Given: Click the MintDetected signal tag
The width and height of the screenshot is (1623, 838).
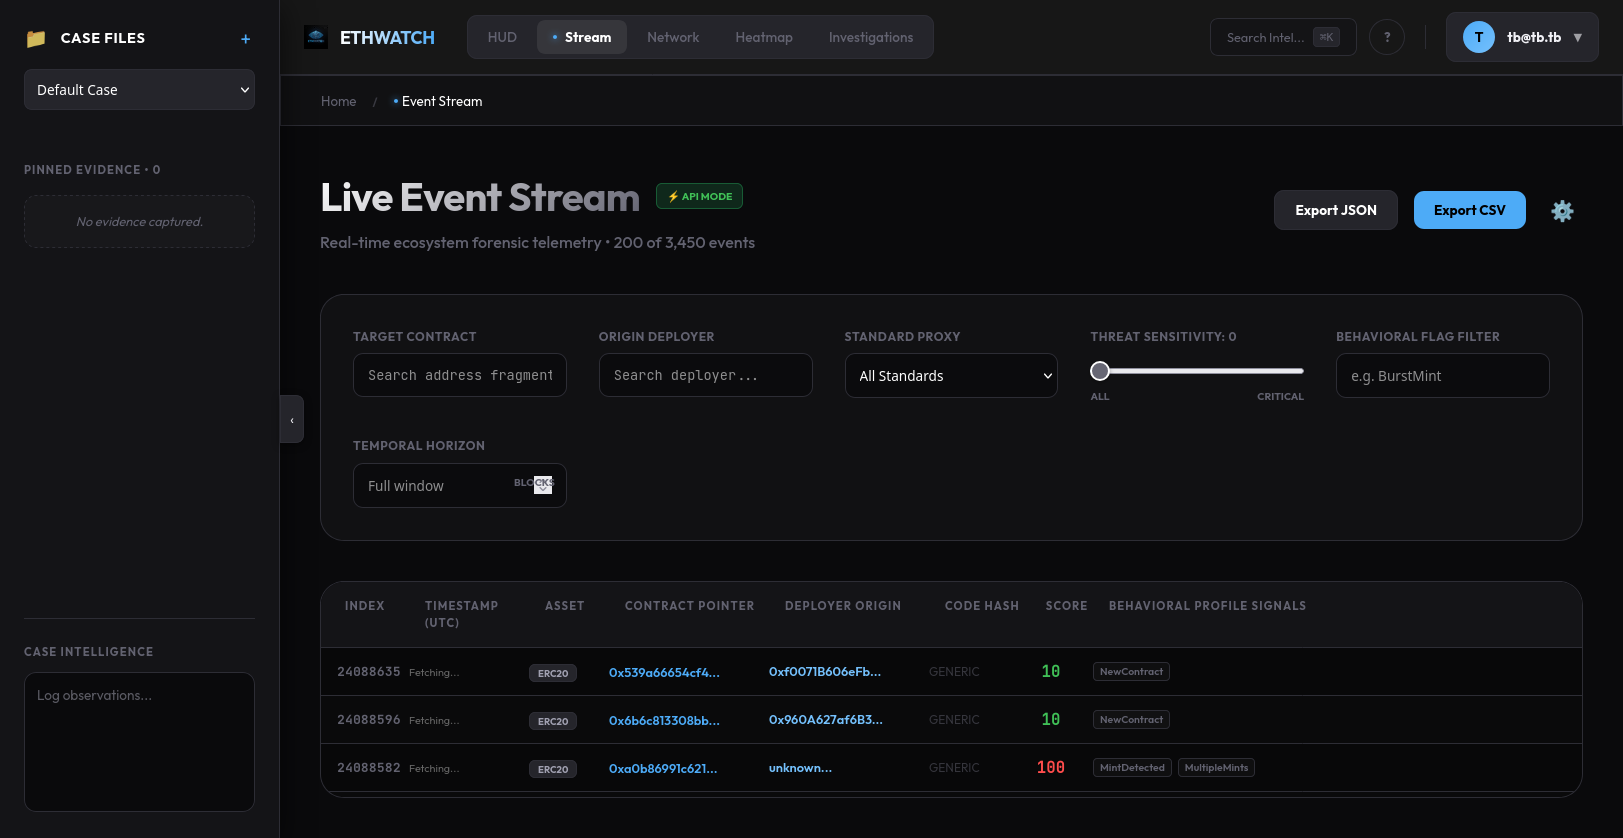Looking at the screenshot, I should 1132,768.
